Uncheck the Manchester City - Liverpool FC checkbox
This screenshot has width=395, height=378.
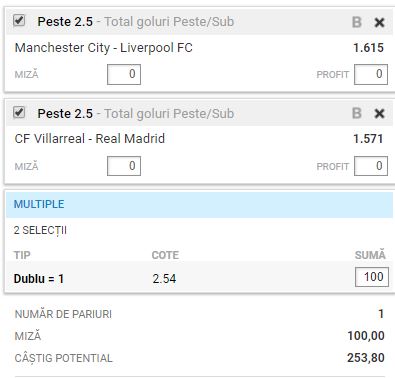coord(19,21)
